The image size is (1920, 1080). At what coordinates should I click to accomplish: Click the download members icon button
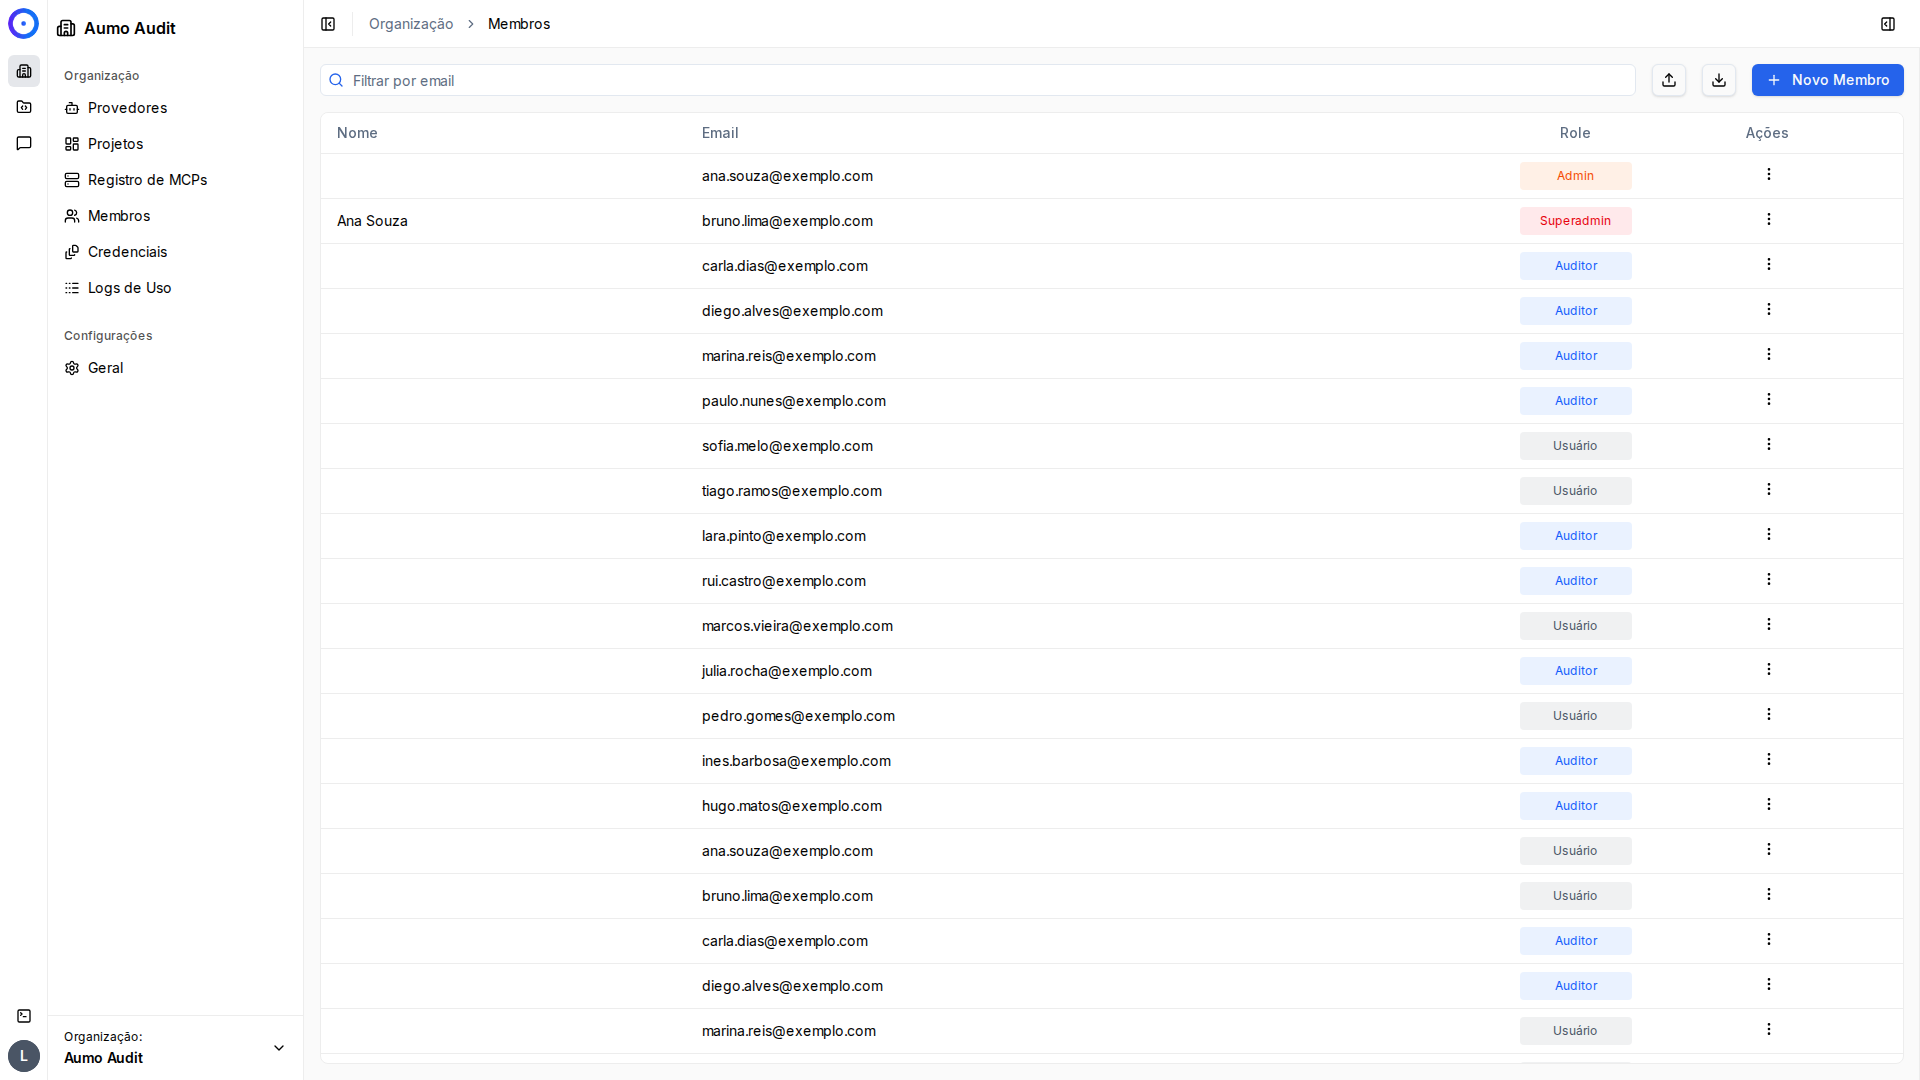[x=1719, y=80]
